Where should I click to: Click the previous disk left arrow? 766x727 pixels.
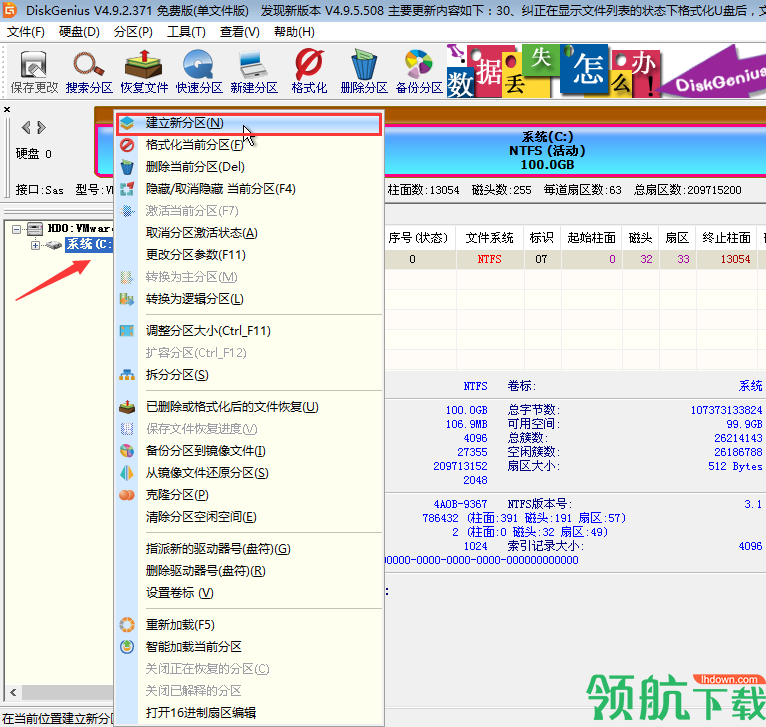point(26,128)
